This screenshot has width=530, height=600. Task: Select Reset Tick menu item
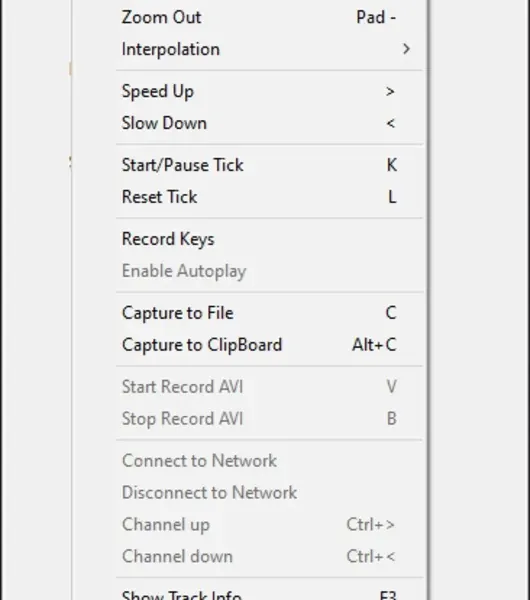(x=269, y=197)
